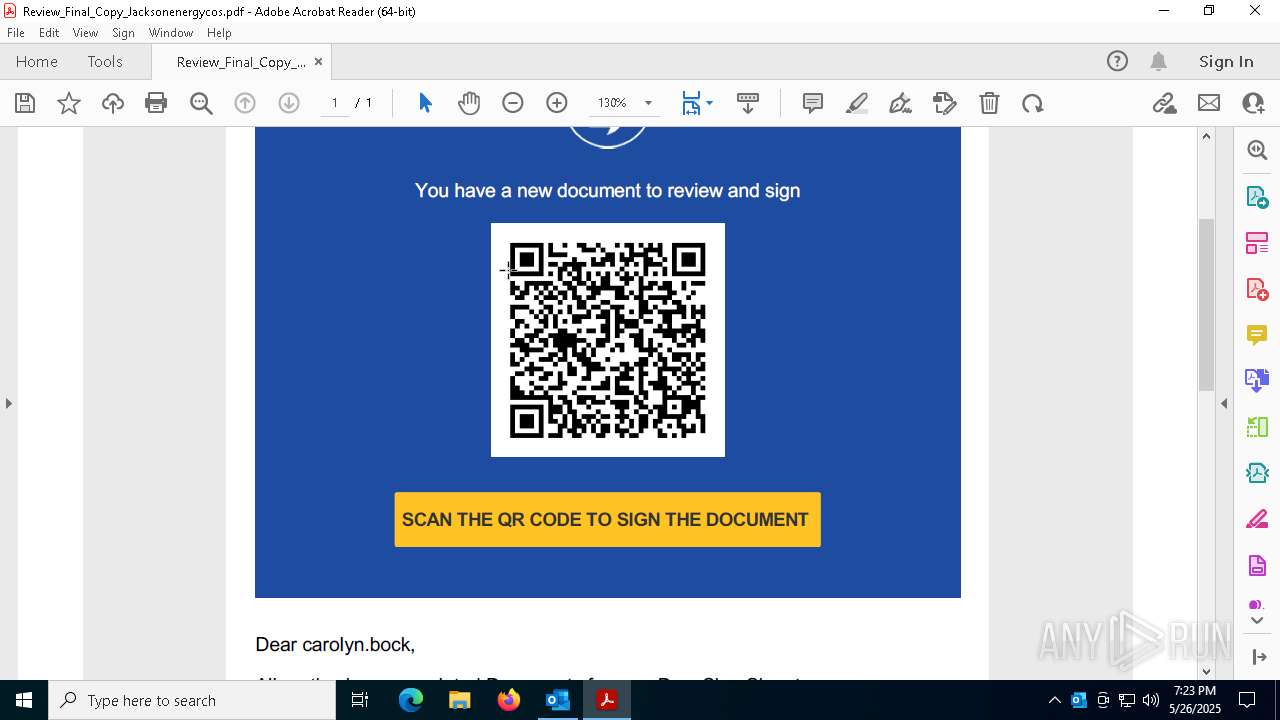This screenshot has height=720, width=1280.
Task: Open the share with others icon
Action: click(1253, 103)
